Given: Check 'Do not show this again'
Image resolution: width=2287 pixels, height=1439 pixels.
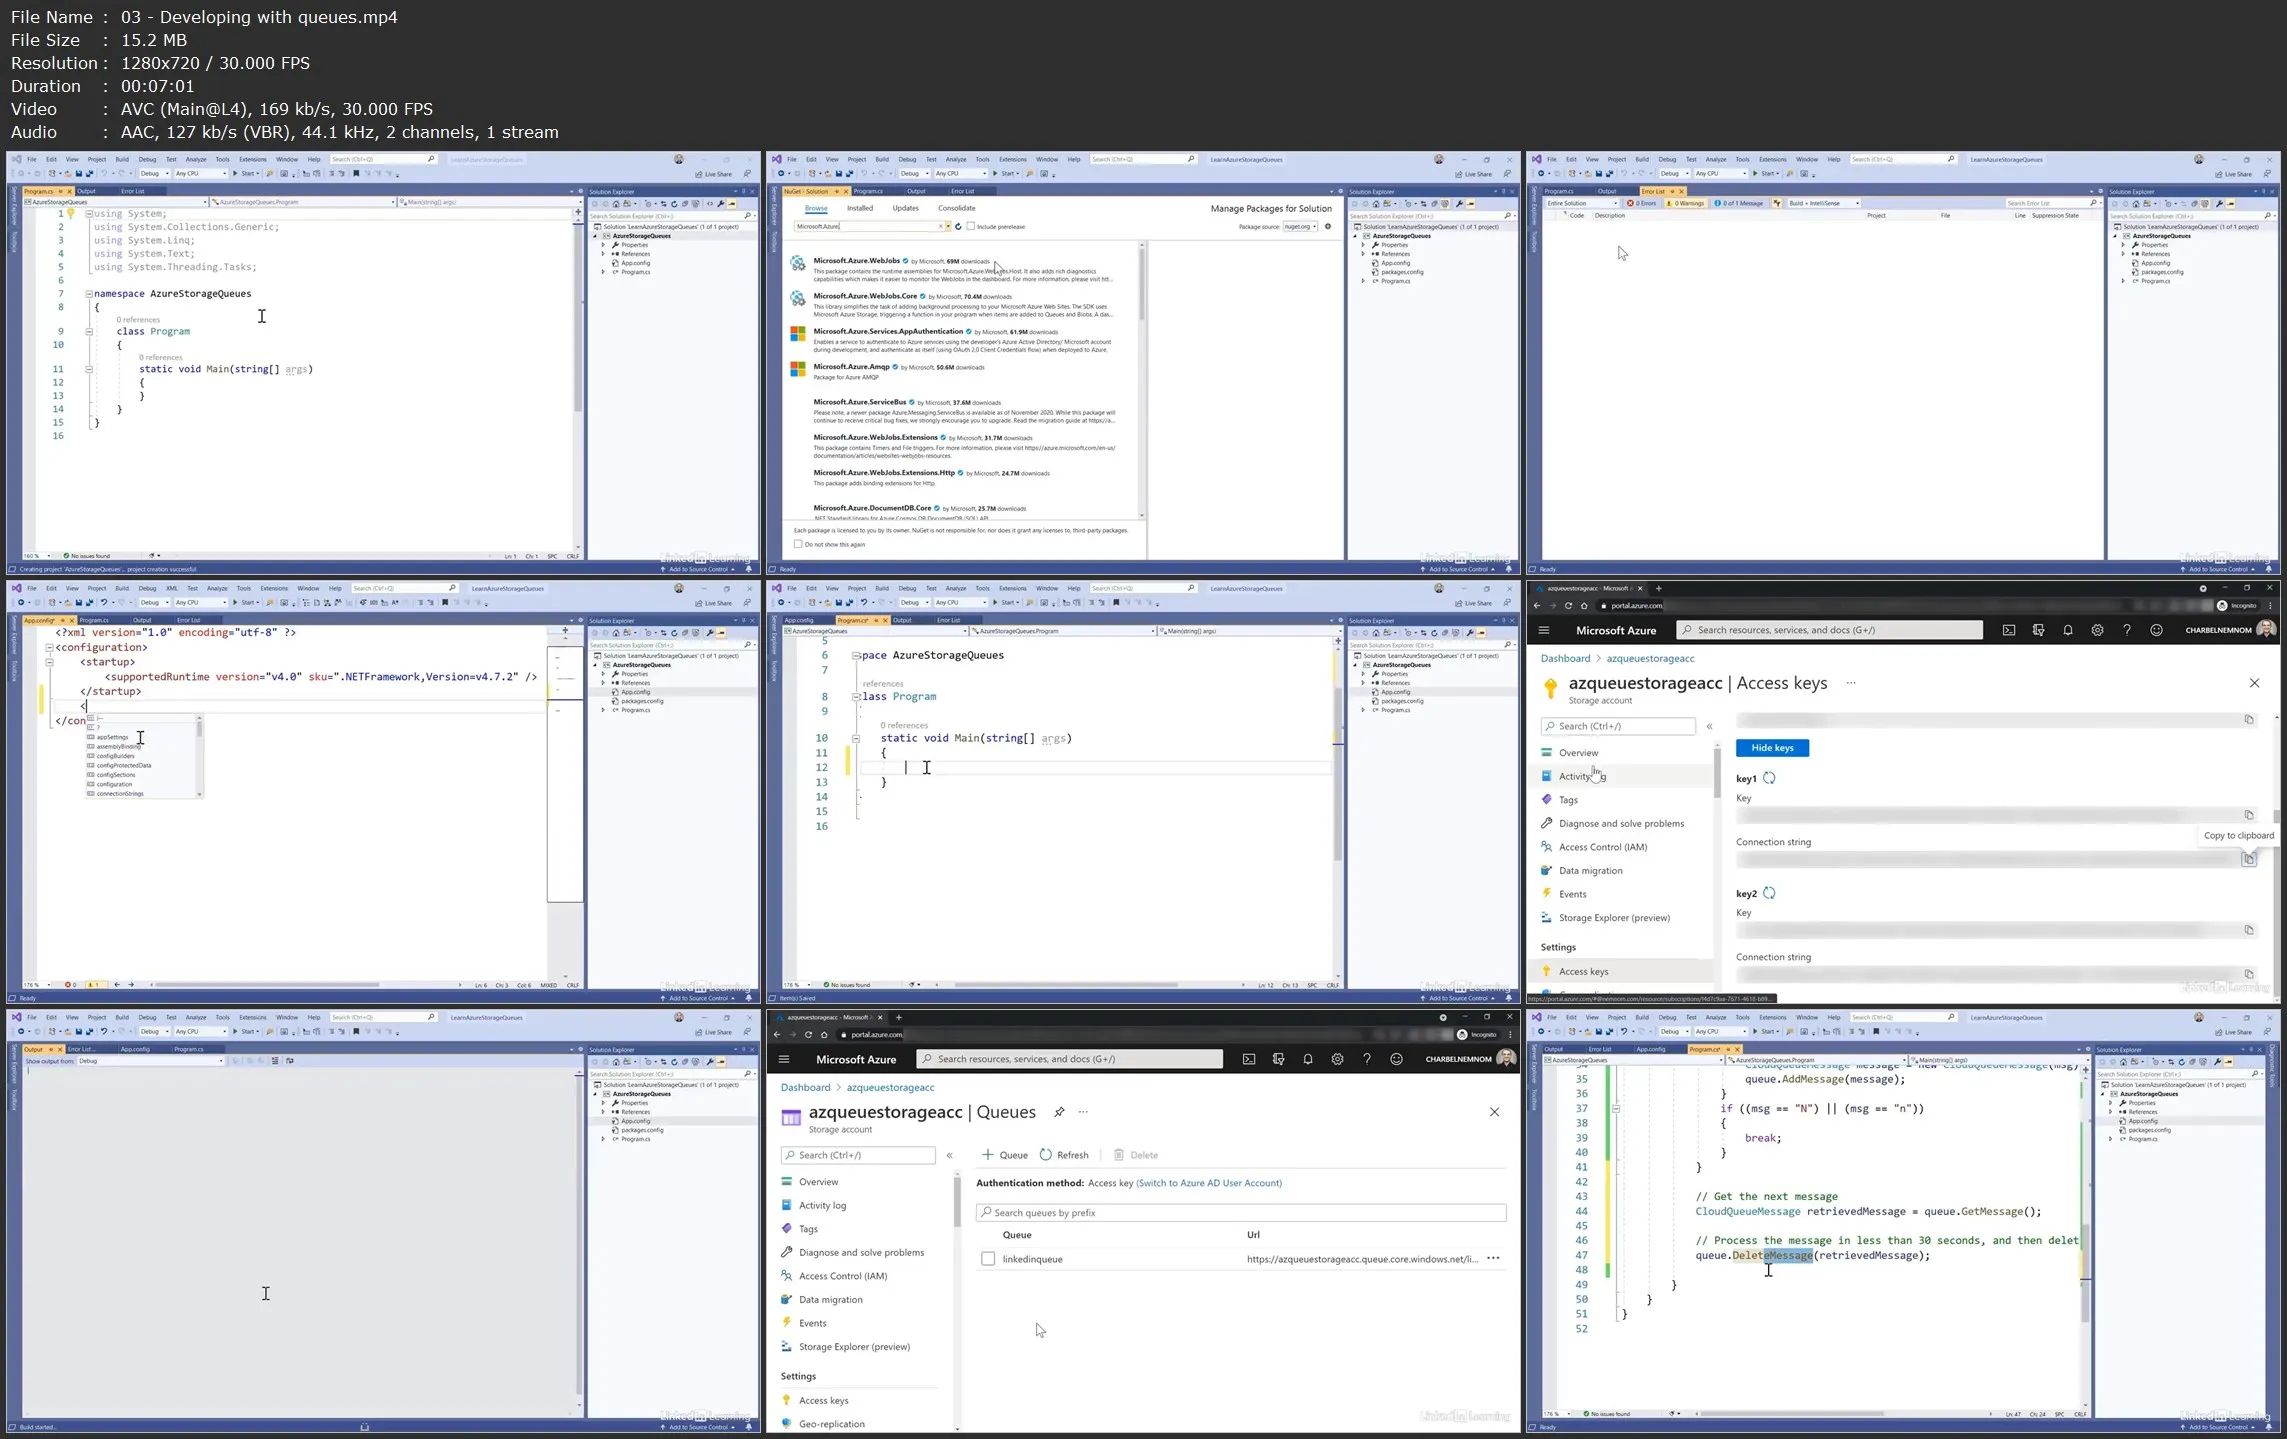Looking at the screenshot, I should (798, 544).
